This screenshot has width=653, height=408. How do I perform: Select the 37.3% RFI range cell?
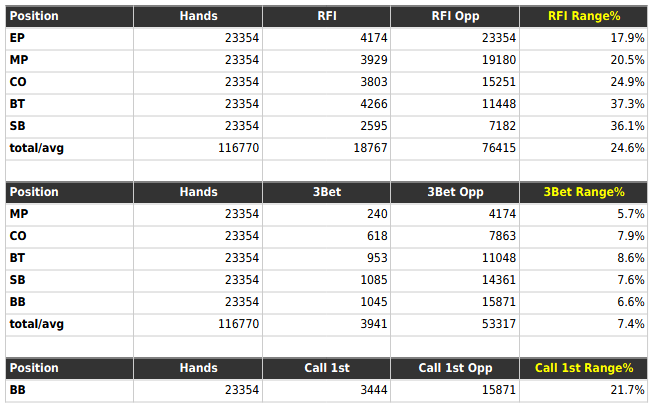(627, 104)
